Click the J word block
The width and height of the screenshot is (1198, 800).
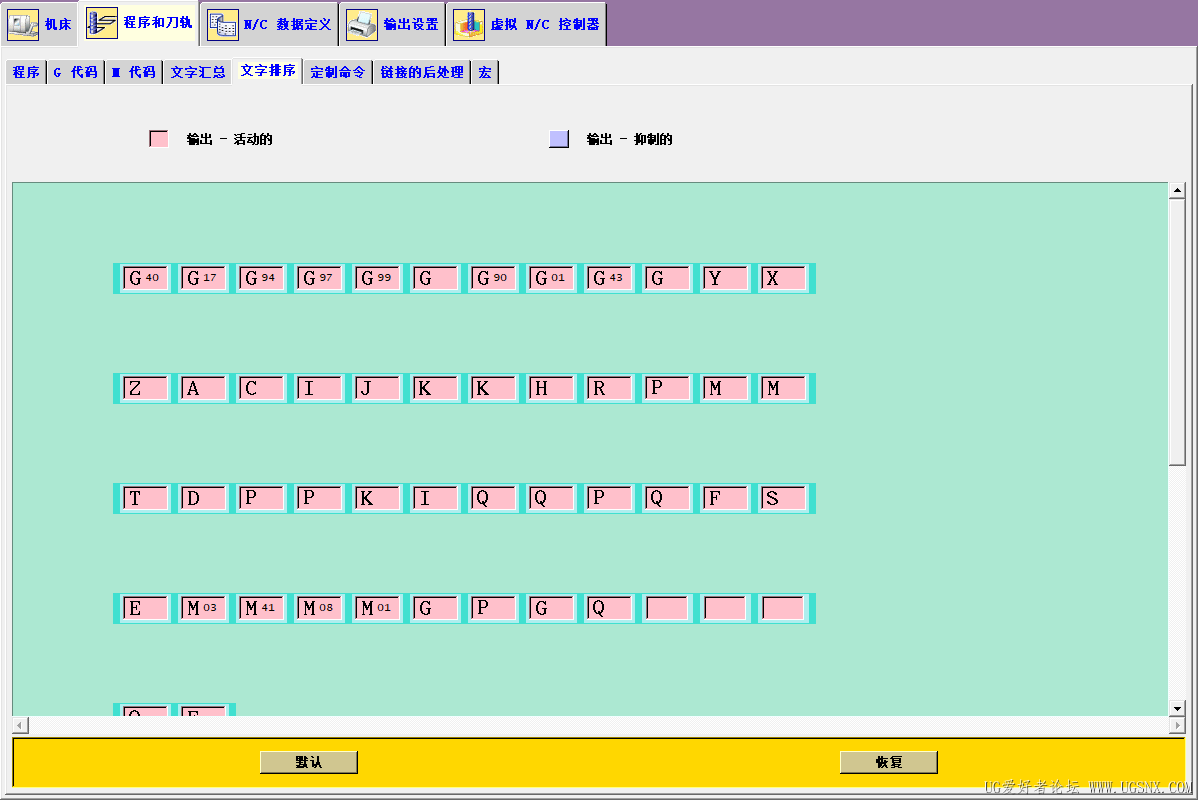coord(377,388)
